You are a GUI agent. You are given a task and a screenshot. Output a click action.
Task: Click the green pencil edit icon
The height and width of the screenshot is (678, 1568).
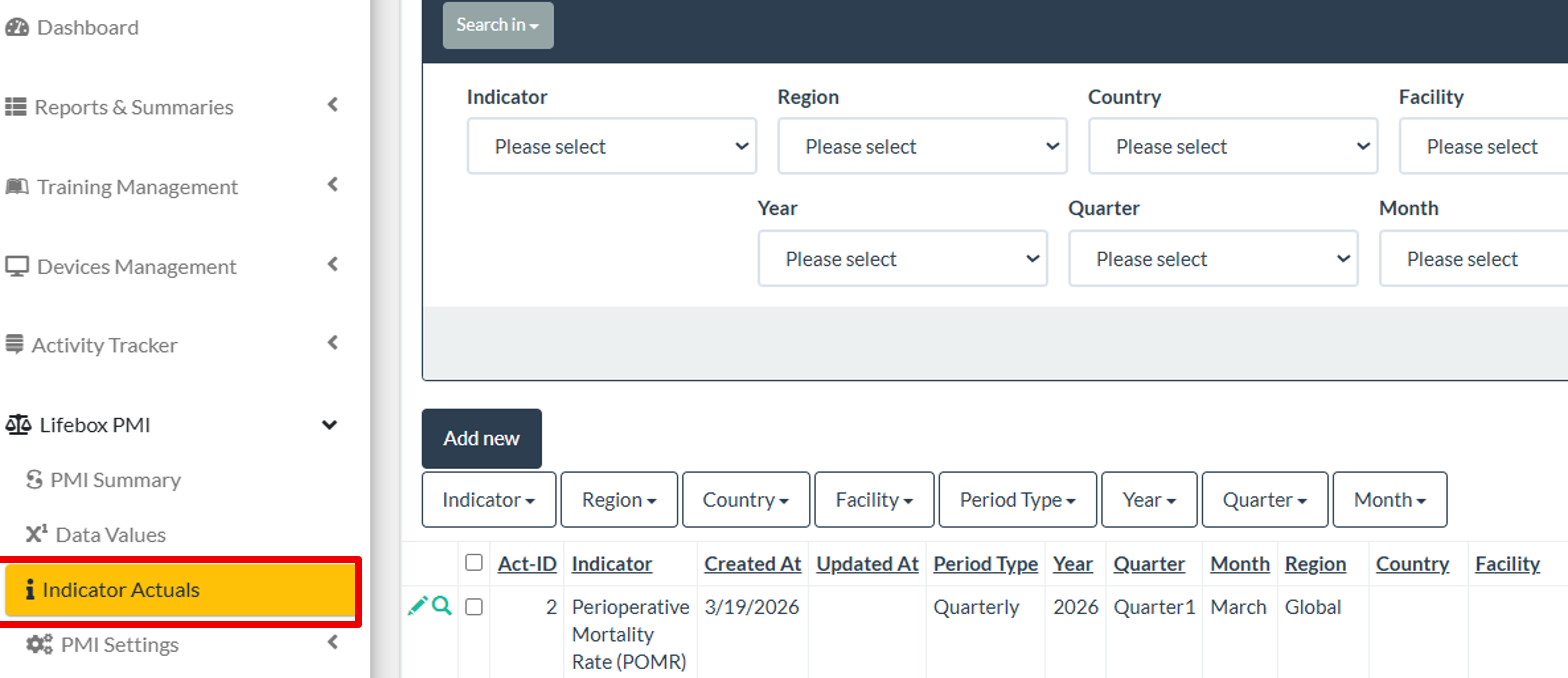click(418, 605)
